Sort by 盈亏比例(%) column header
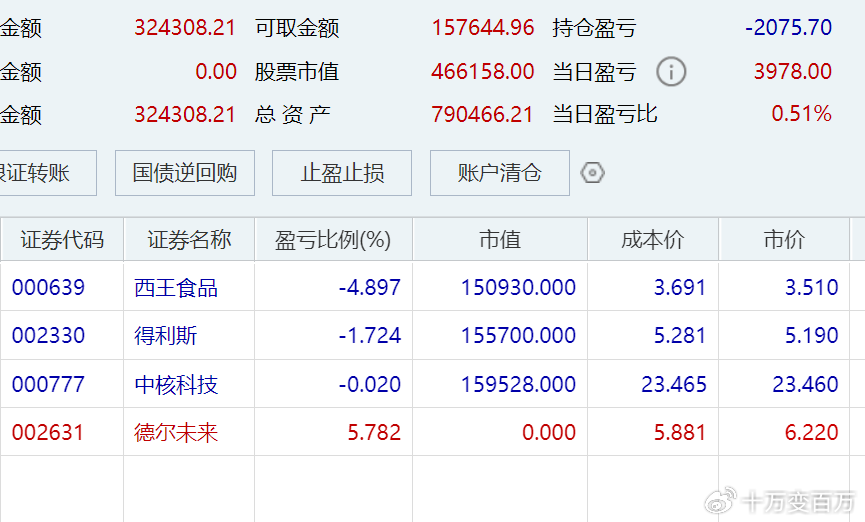The height and width of the screenshot is (522, 865). click(x=333, y=240)
